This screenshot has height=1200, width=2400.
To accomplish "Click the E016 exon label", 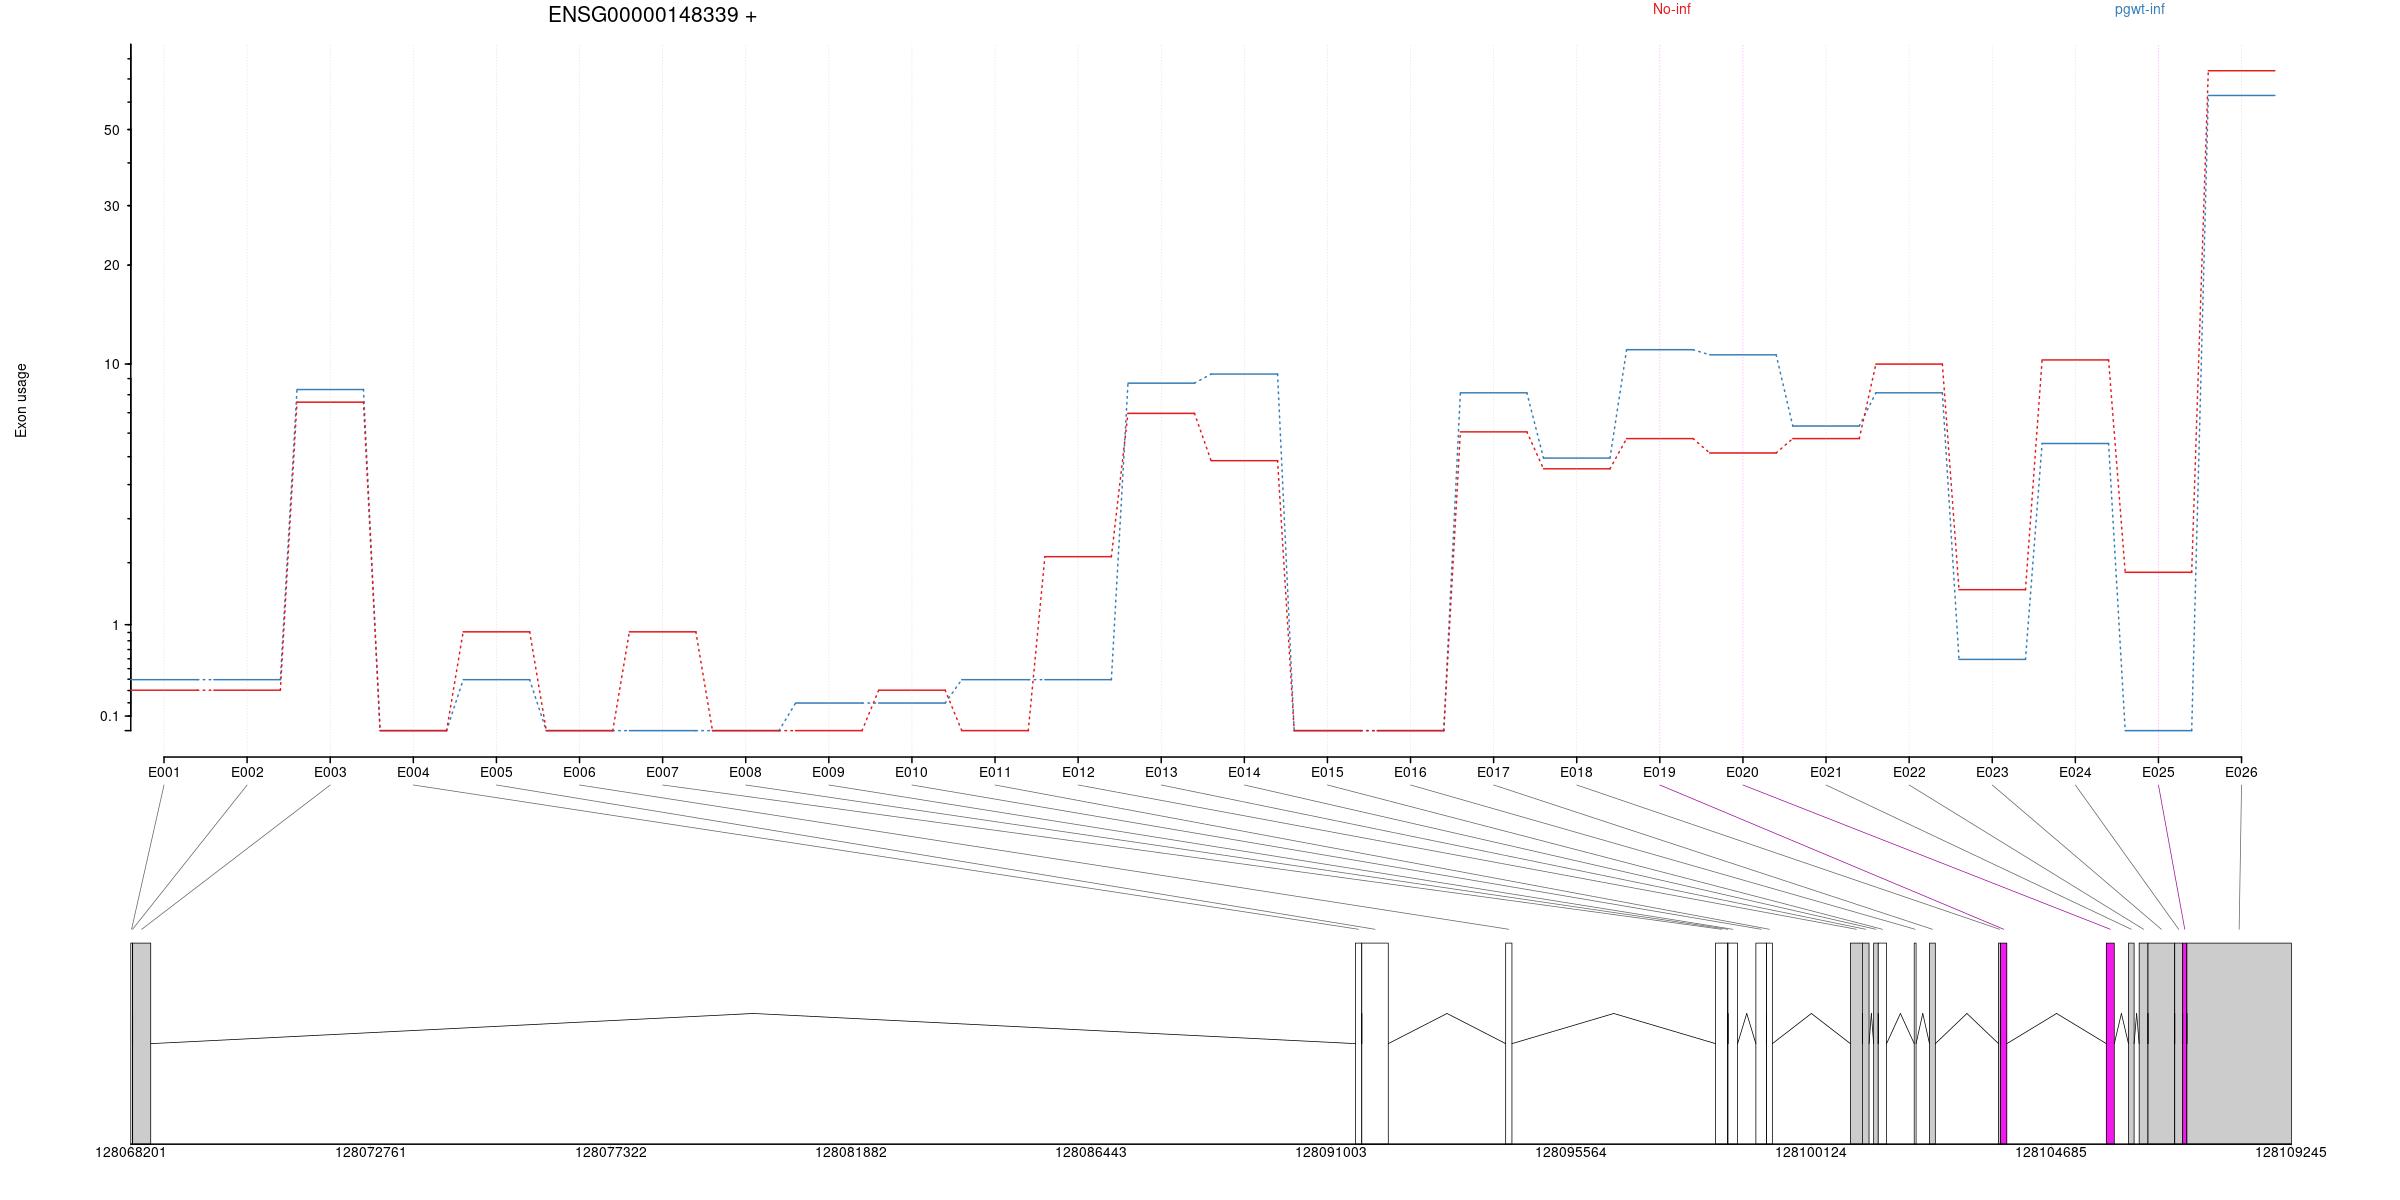I will pyautogui.click(x=1410, y=772).
